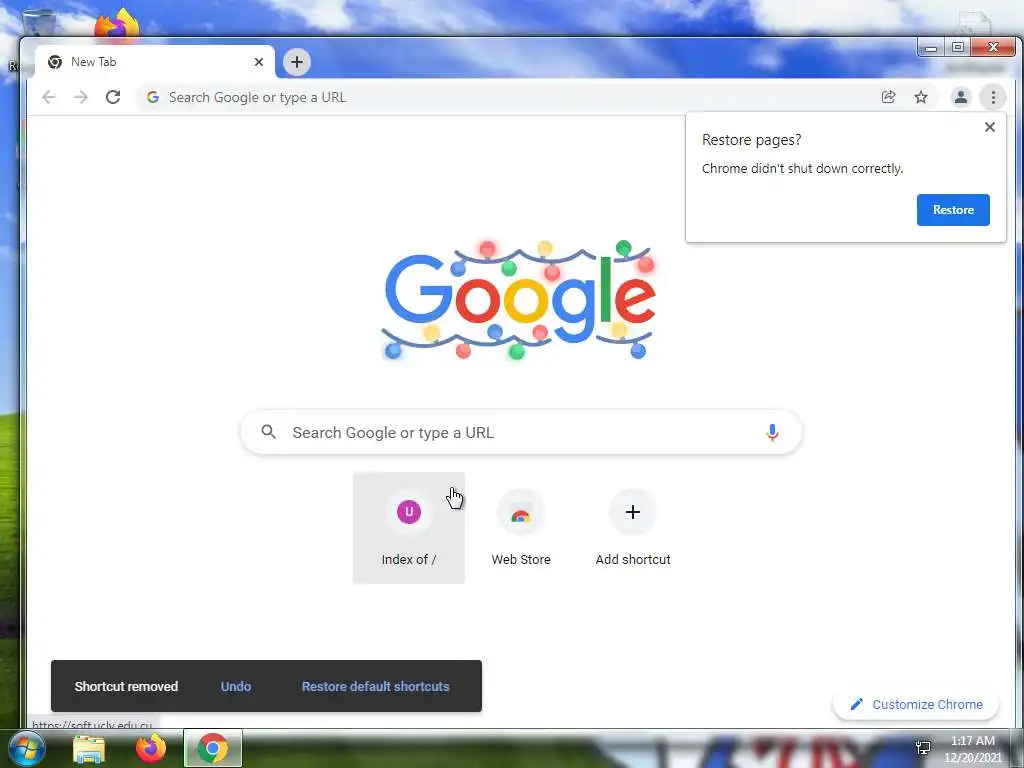This screenshot has width=1024, height=768.
Task: Click Undo in the shortcut removed toast
Action: (236, 686)
